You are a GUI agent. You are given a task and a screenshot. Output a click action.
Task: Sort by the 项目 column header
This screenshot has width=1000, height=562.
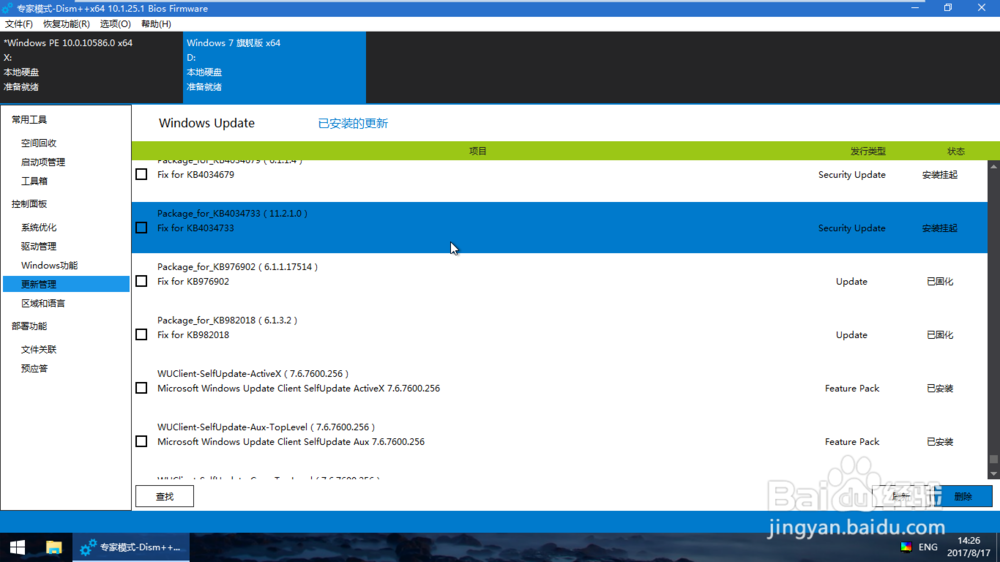478,151
